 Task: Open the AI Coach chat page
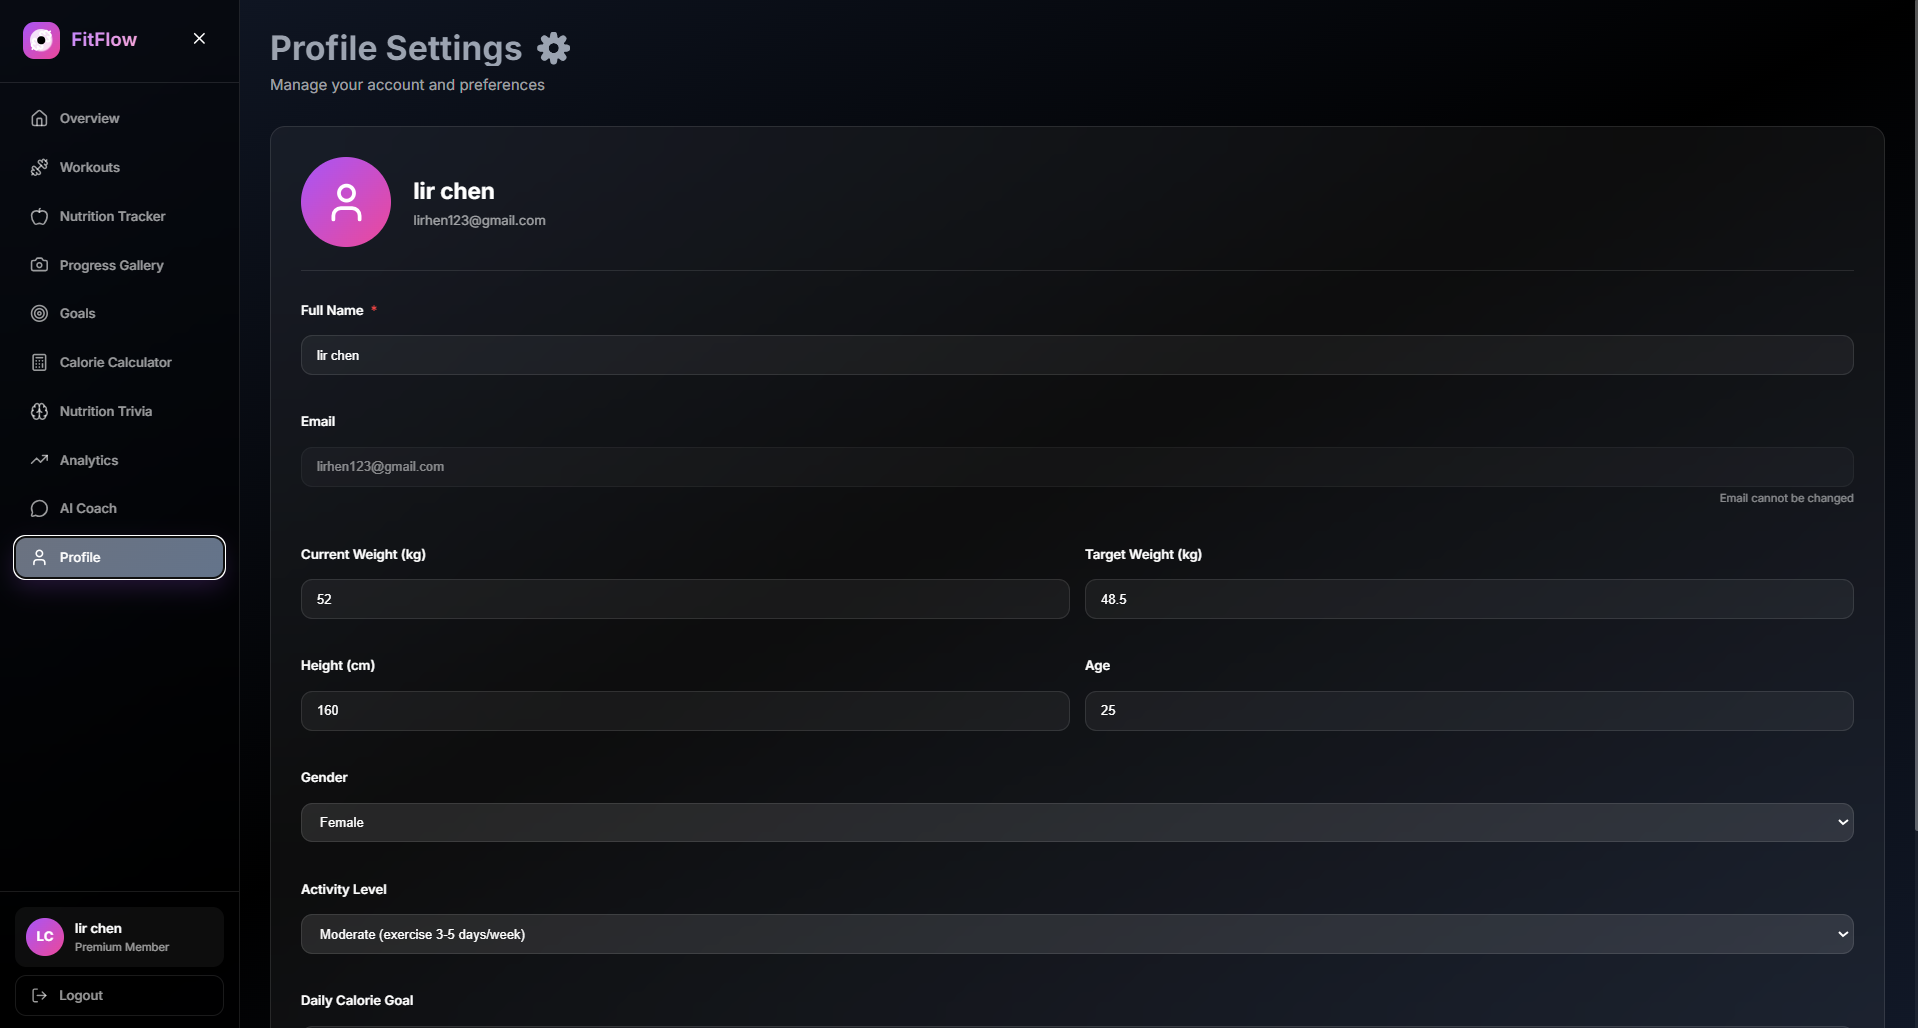pyautogui.click(x=88, y=508)
